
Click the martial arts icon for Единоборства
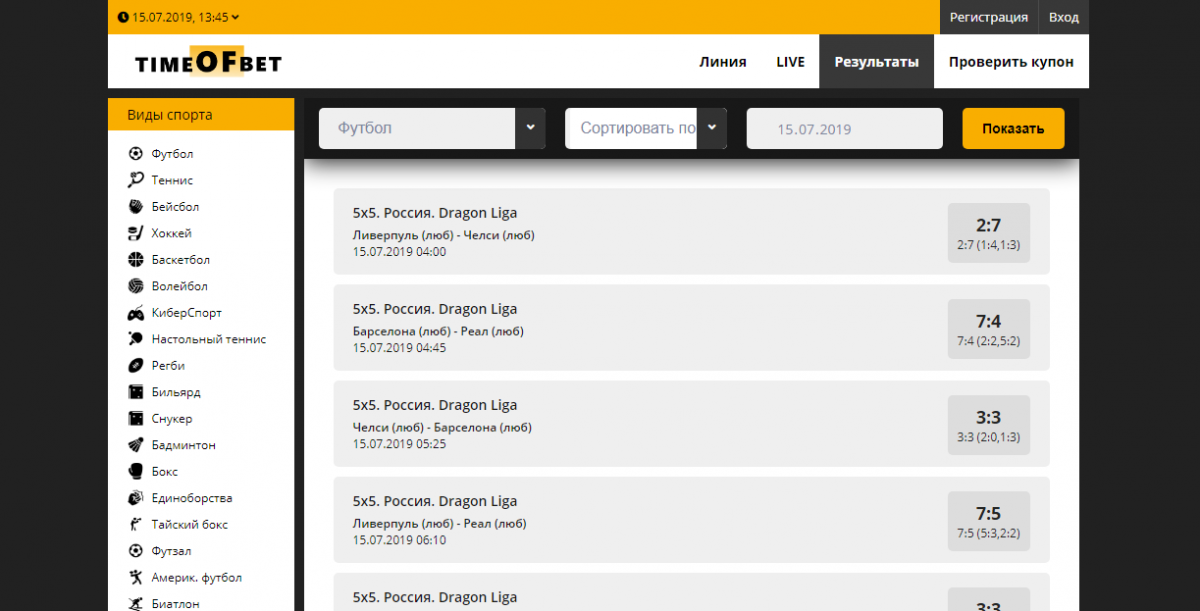point(136,498)
